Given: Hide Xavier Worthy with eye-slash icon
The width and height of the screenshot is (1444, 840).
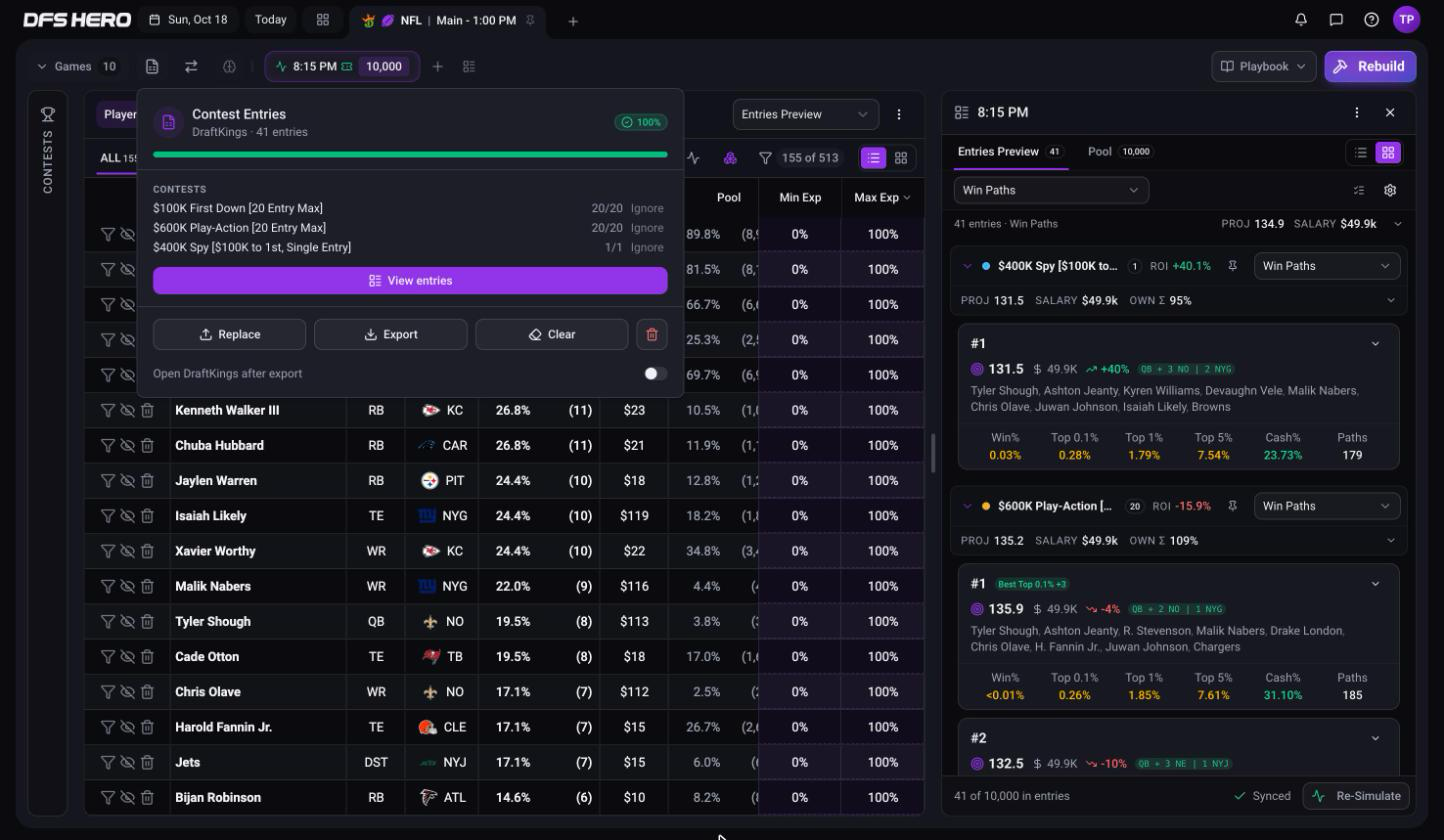Looking at the screenshot, I should [x=127, y=551].
